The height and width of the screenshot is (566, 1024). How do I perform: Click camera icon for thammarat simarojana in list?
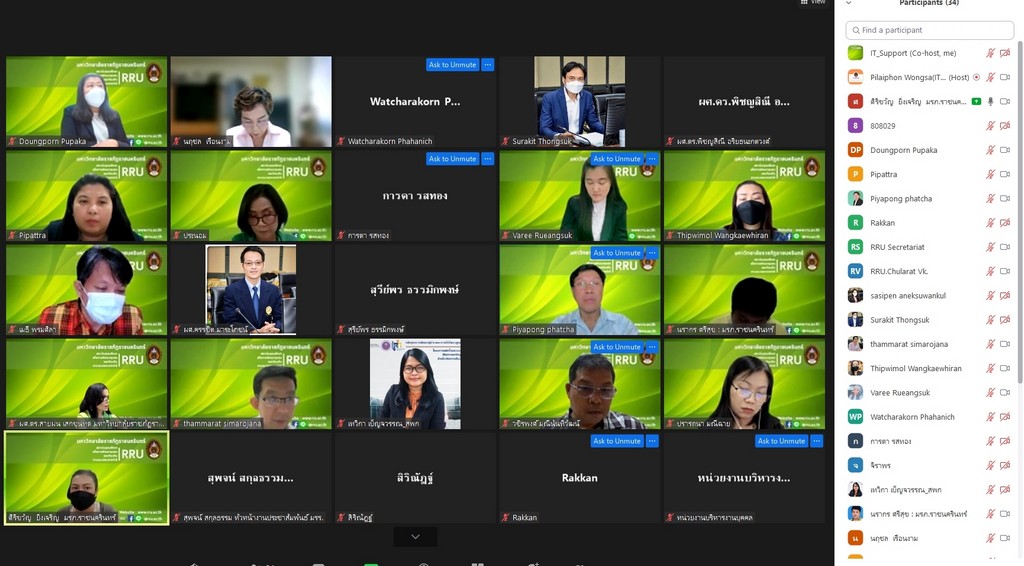coord(1005,344)
